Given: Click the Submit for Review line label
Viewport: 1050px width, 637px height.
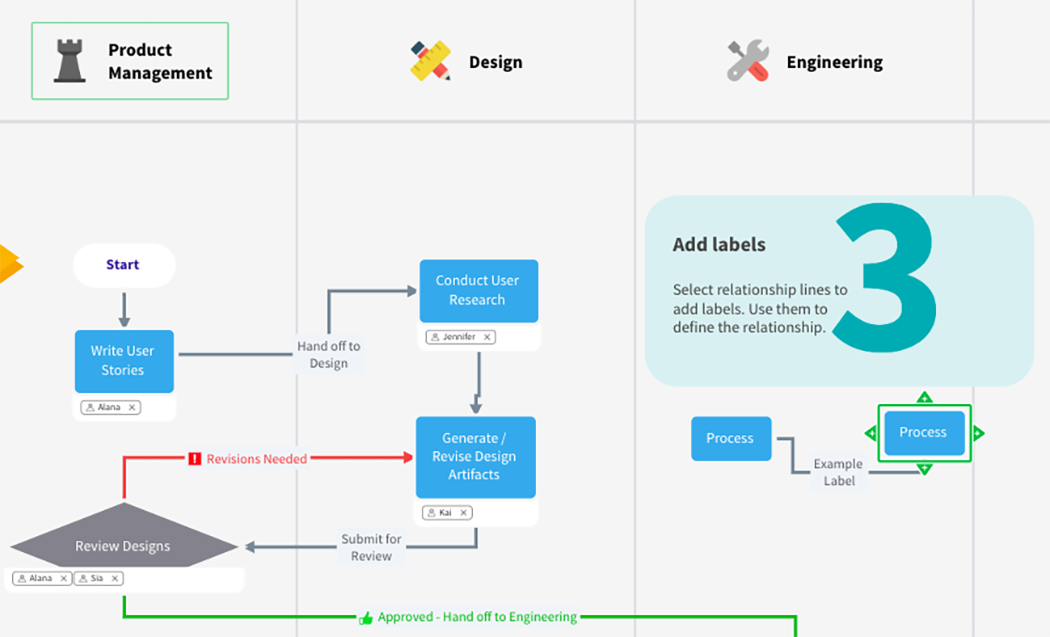Looking at the screenshot, I should point(372,547).
